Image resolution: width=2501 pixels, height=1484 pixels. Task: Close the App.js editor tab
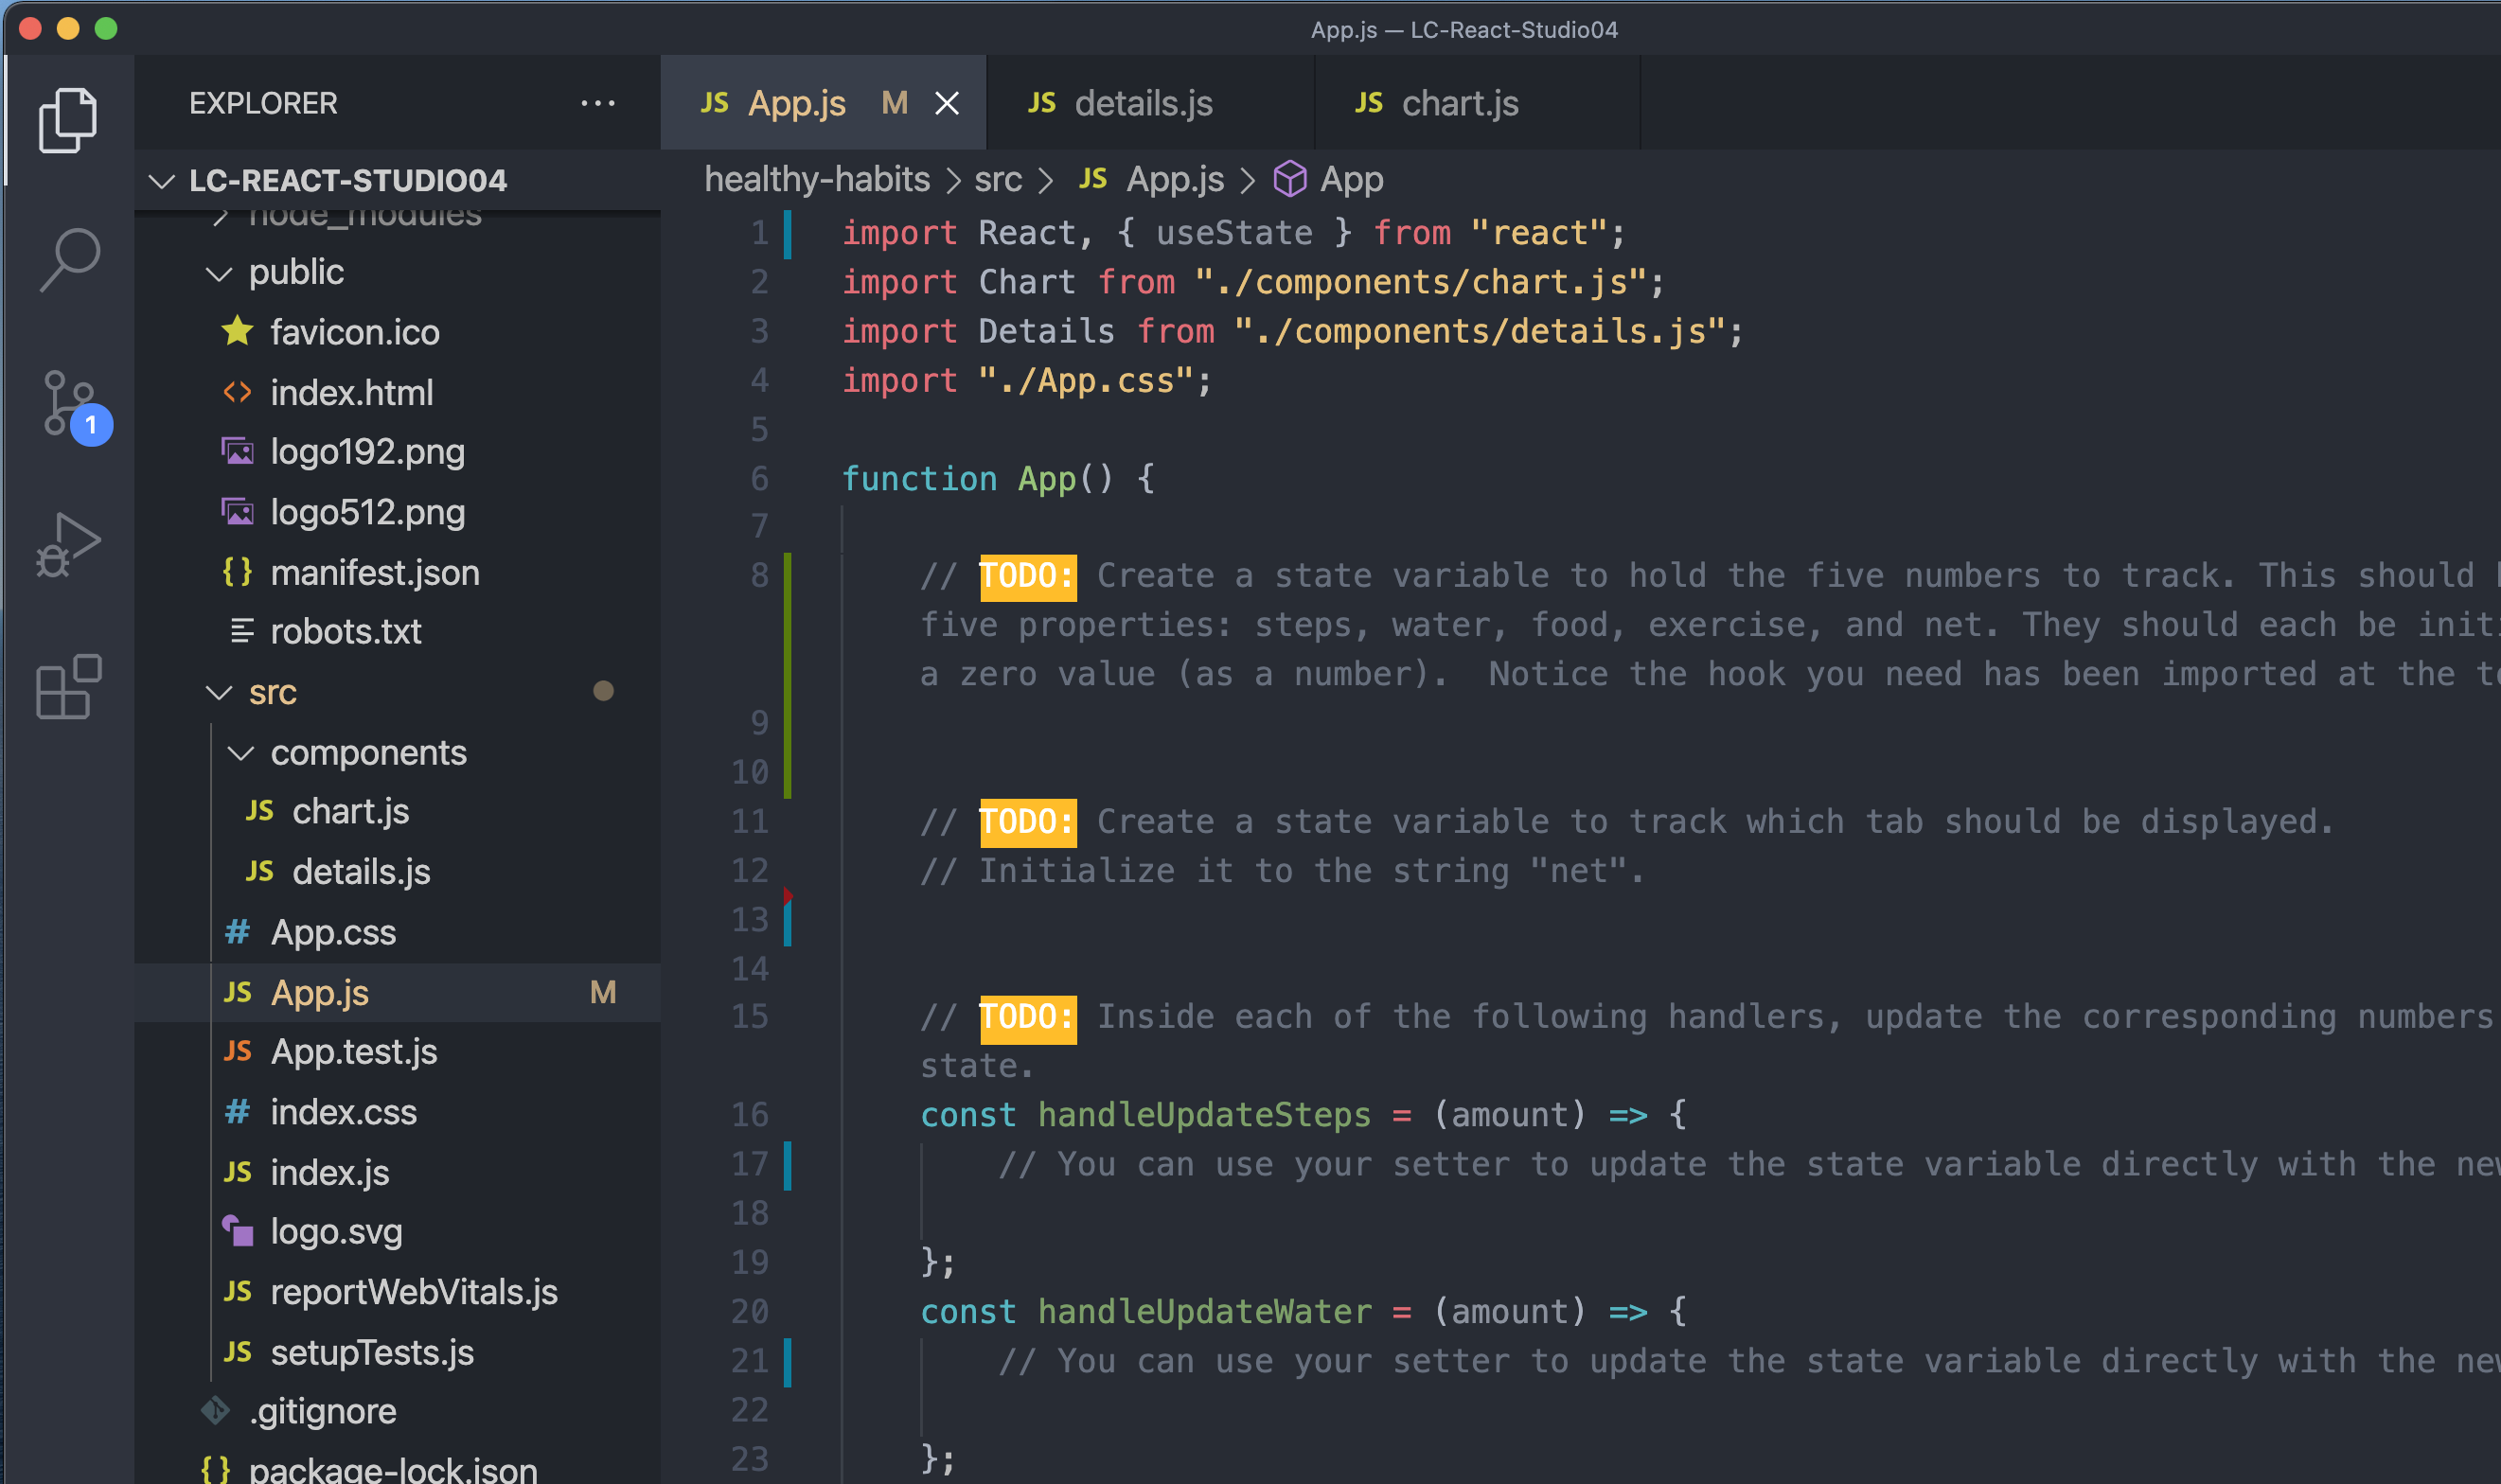tap(946, 103)
